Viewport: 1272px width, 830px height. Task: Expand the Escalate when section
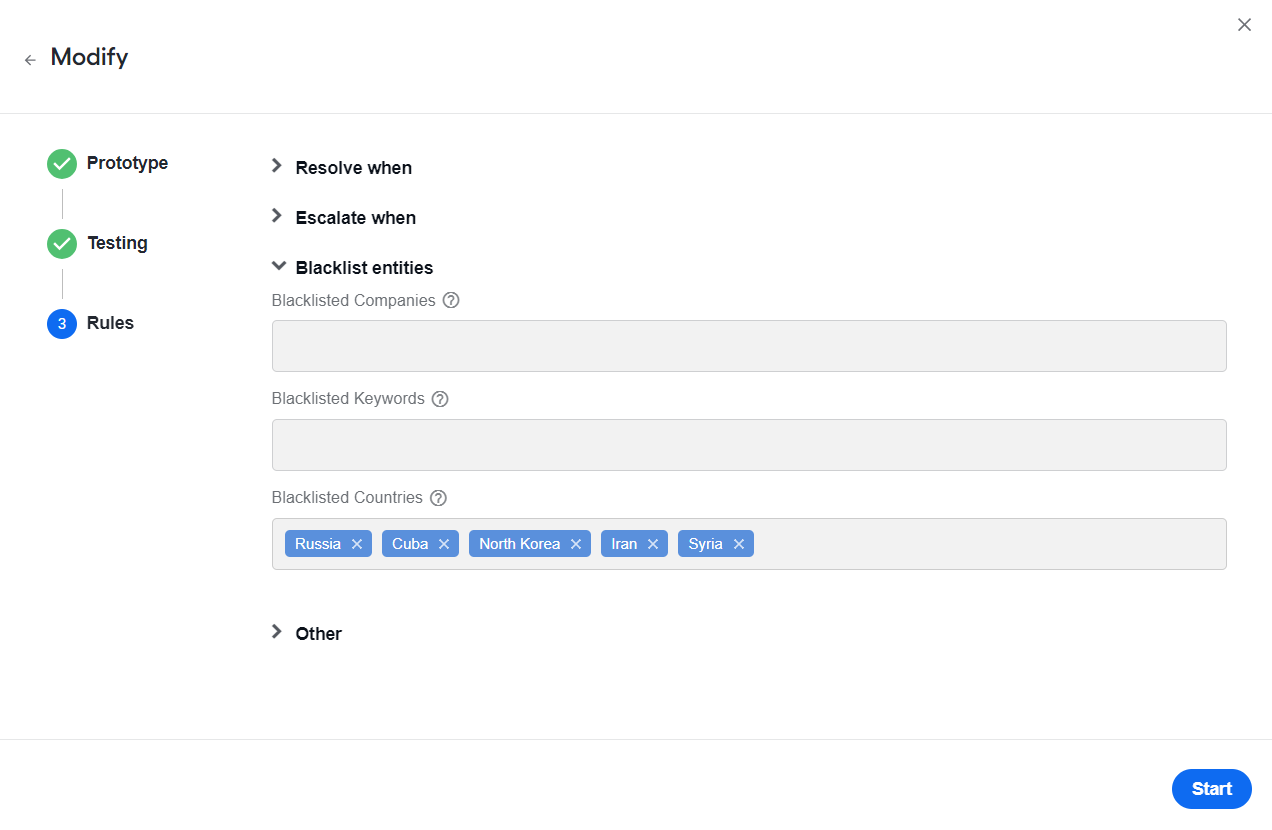(x=344, y=217)
